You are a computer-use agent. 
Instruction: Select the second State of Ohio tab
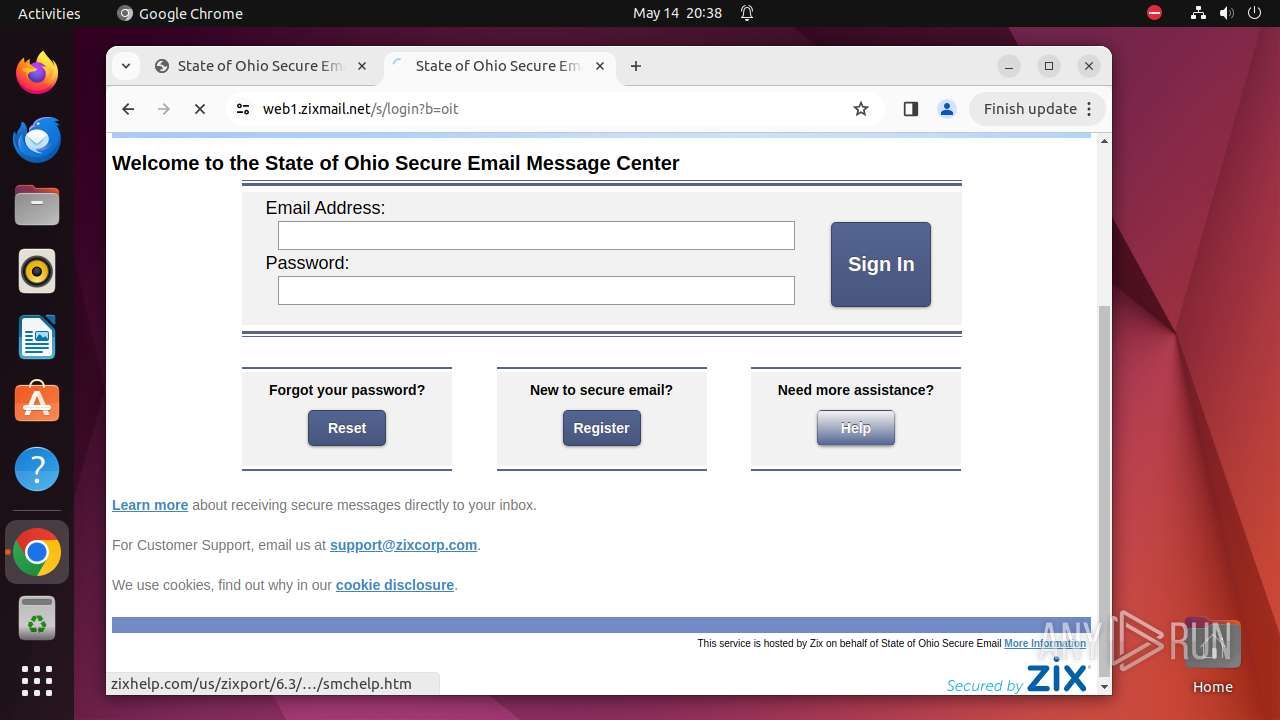500,66
